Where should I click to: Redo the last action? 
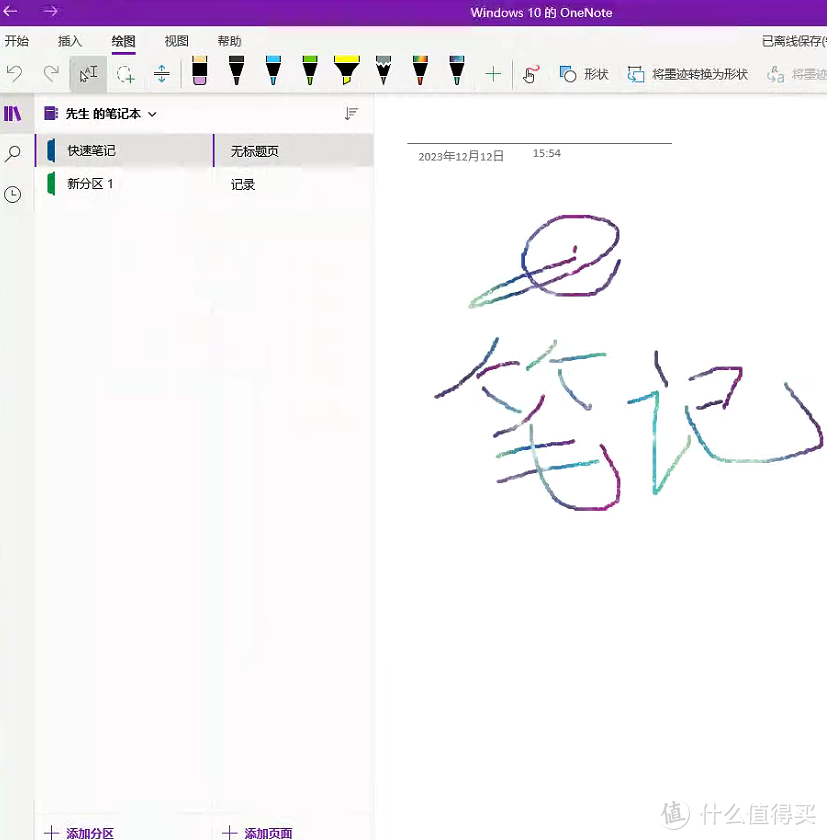point(51,74)
